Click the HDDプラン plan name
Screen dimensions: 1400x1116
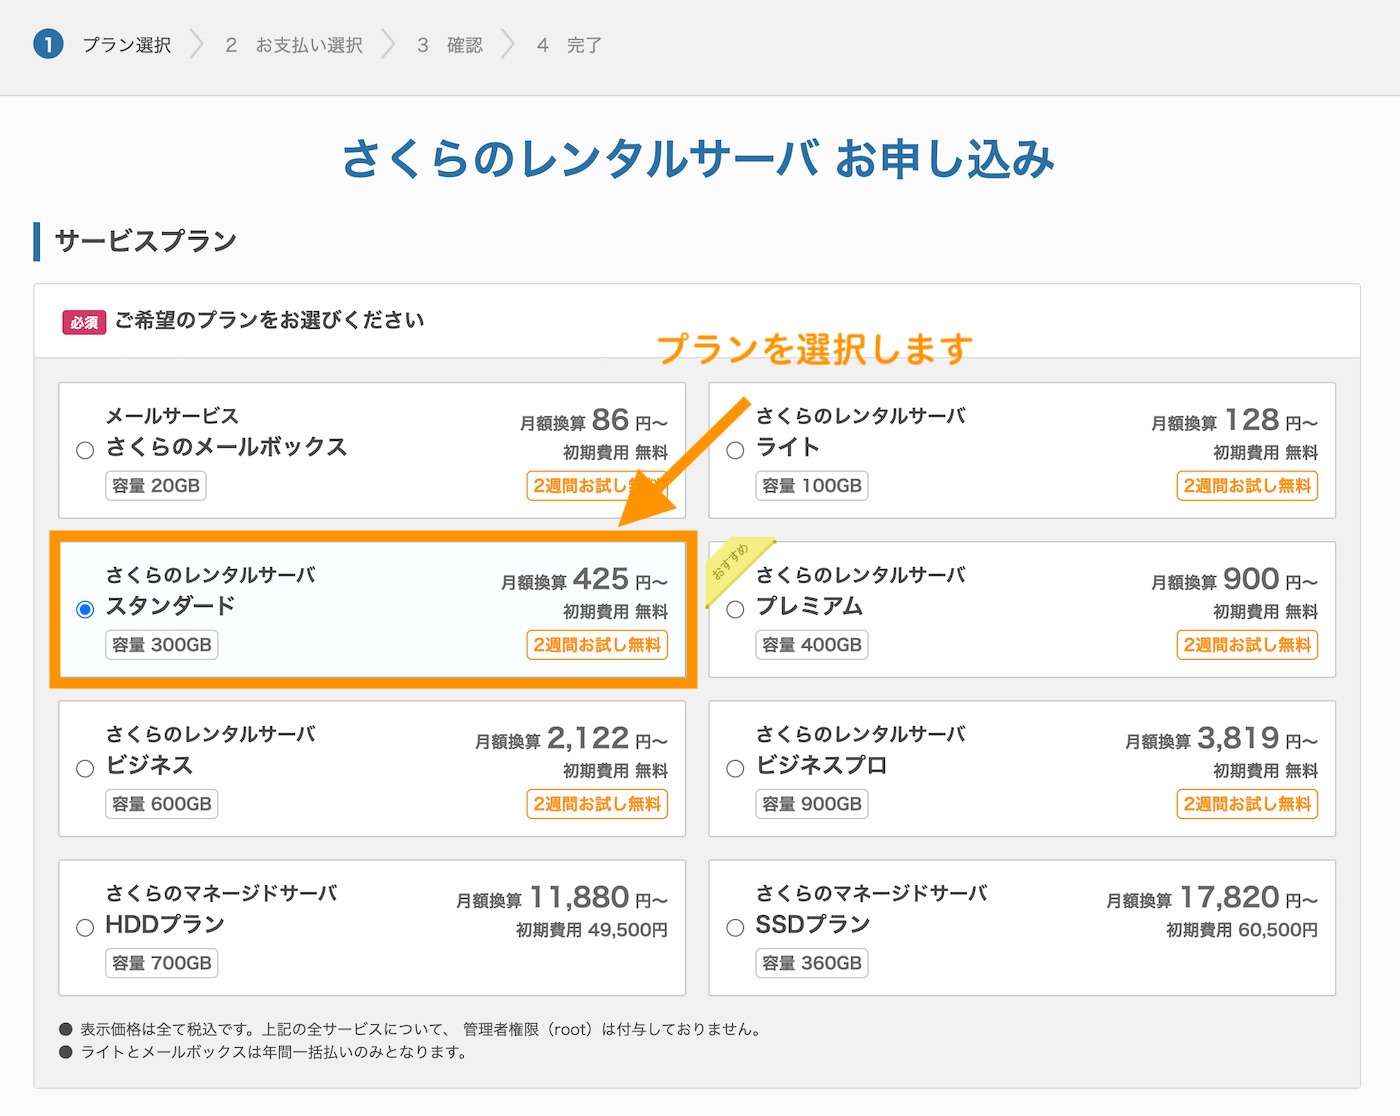(x=165, y=924)
